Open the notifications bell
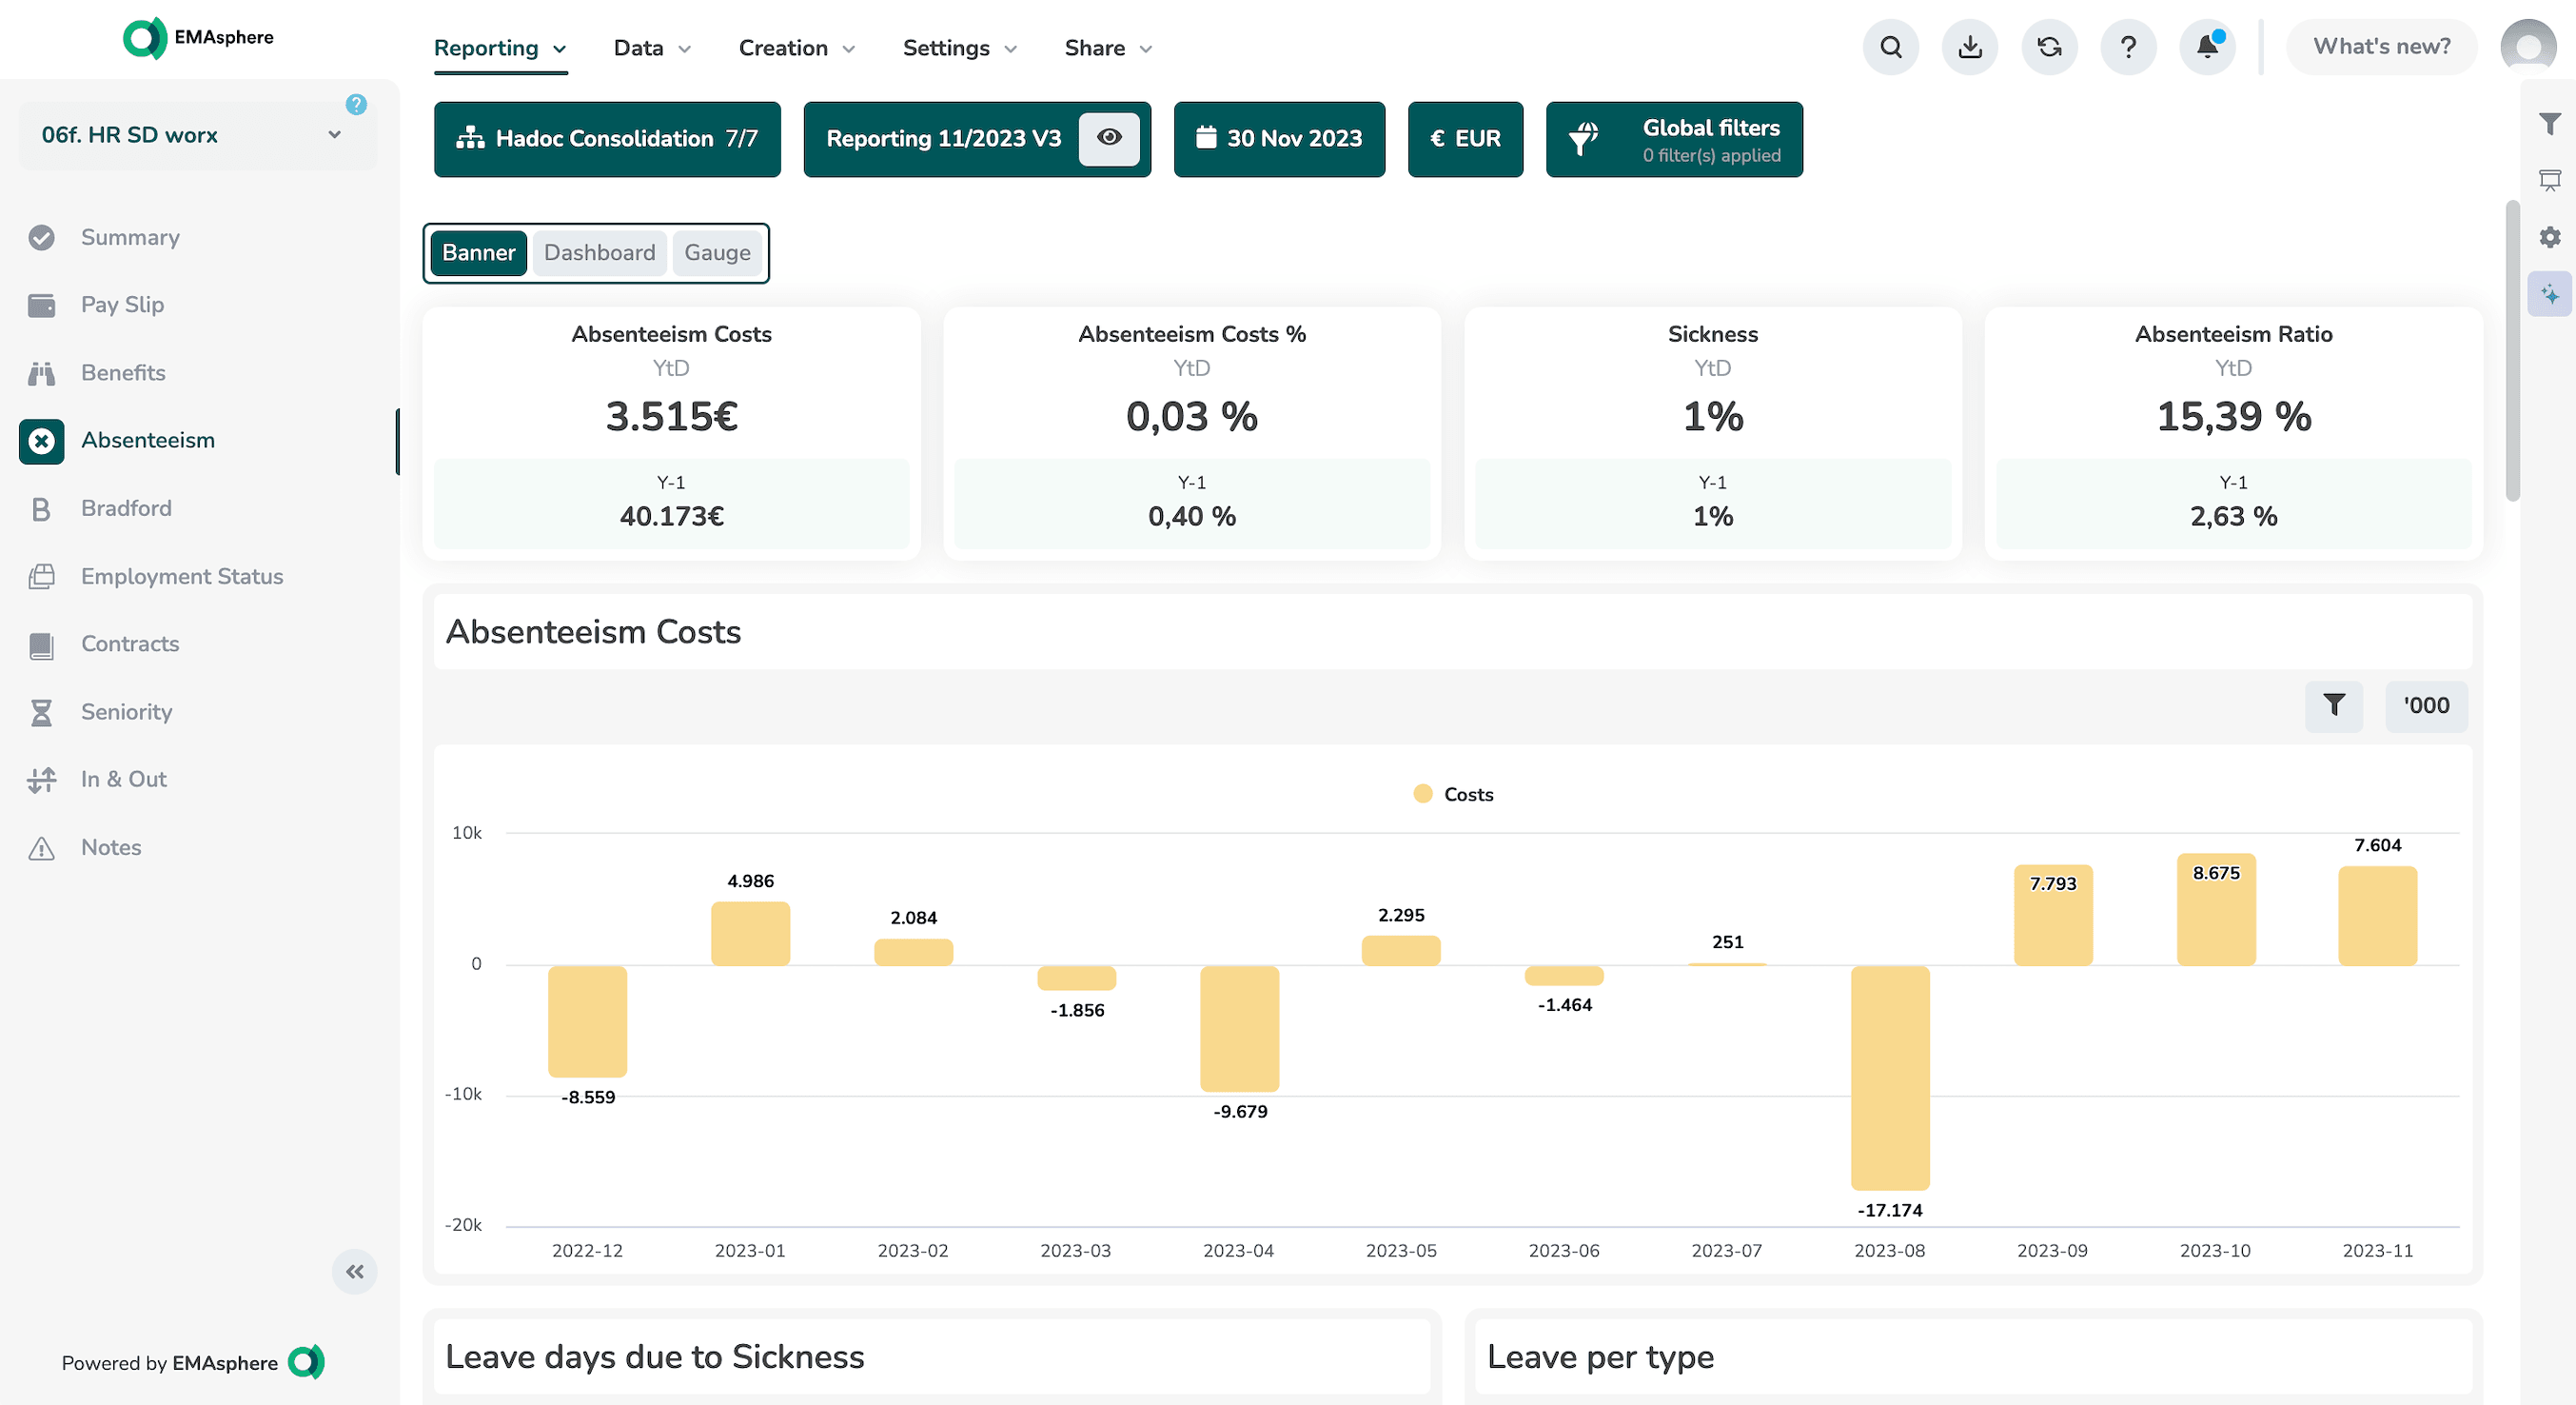Image resolution: width=2576 pixels, height=1405 pixels. point(2207,47)
